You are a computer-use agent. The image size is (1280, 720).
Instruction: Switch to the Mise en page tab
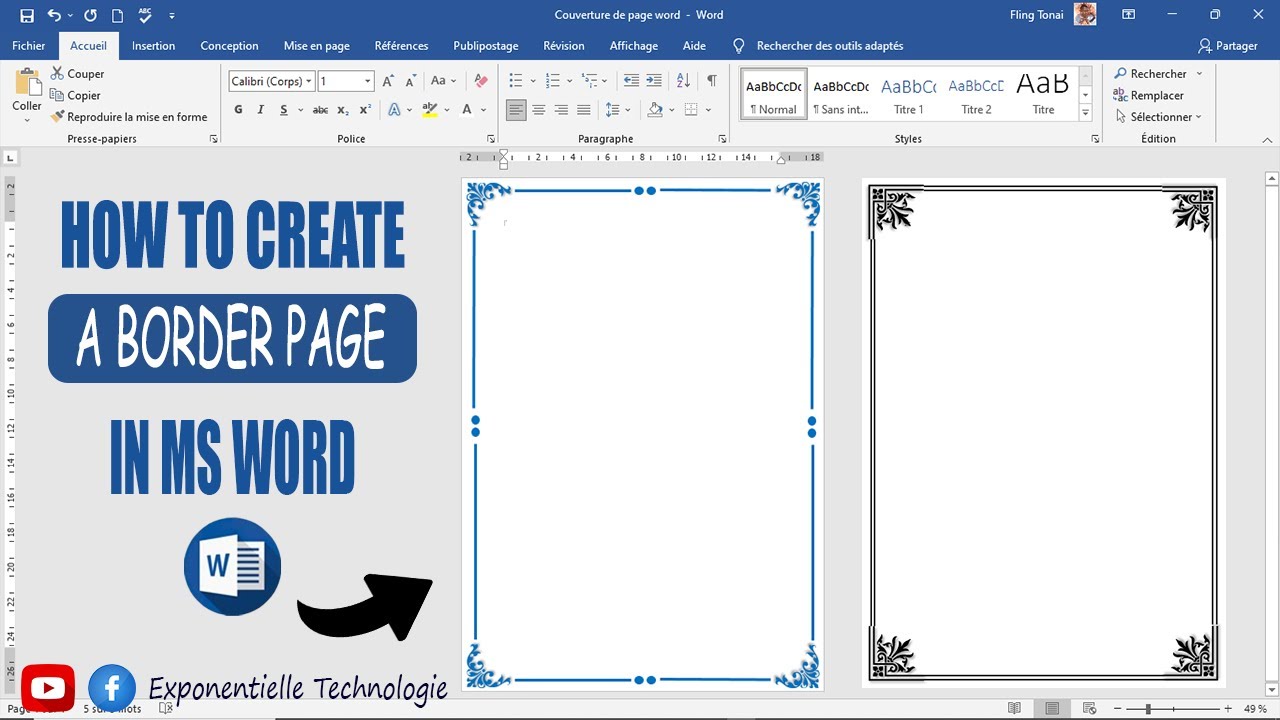tap(317, 46)
